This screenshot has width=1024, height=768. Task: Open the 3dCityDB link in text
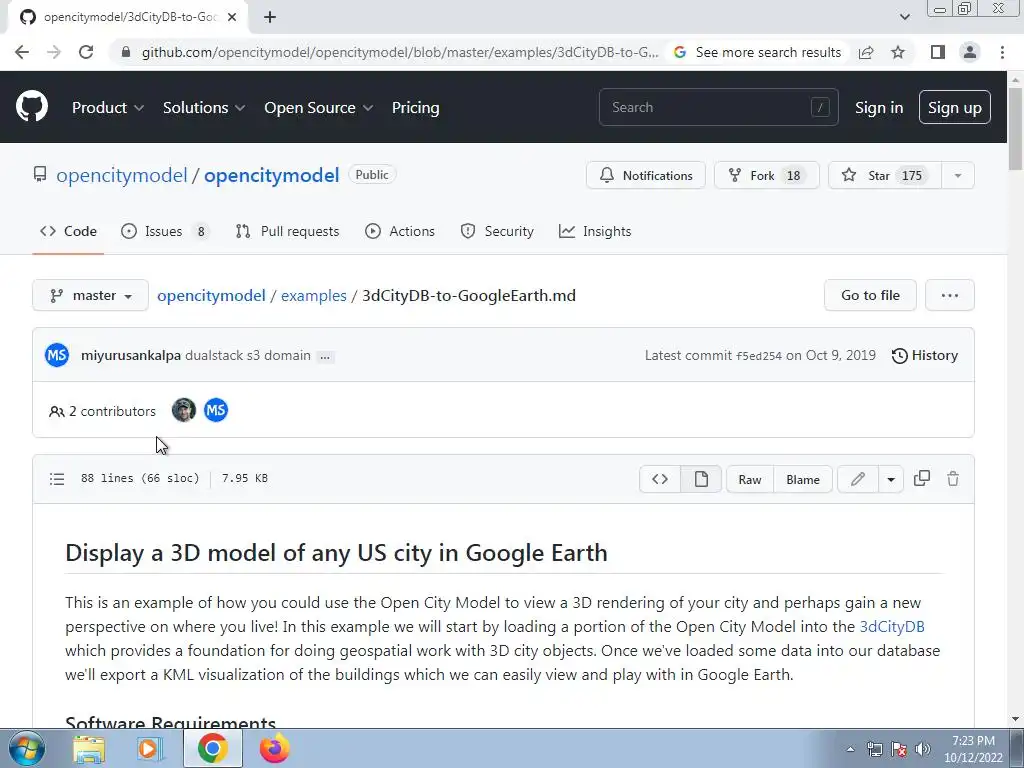tap(891, 626)
